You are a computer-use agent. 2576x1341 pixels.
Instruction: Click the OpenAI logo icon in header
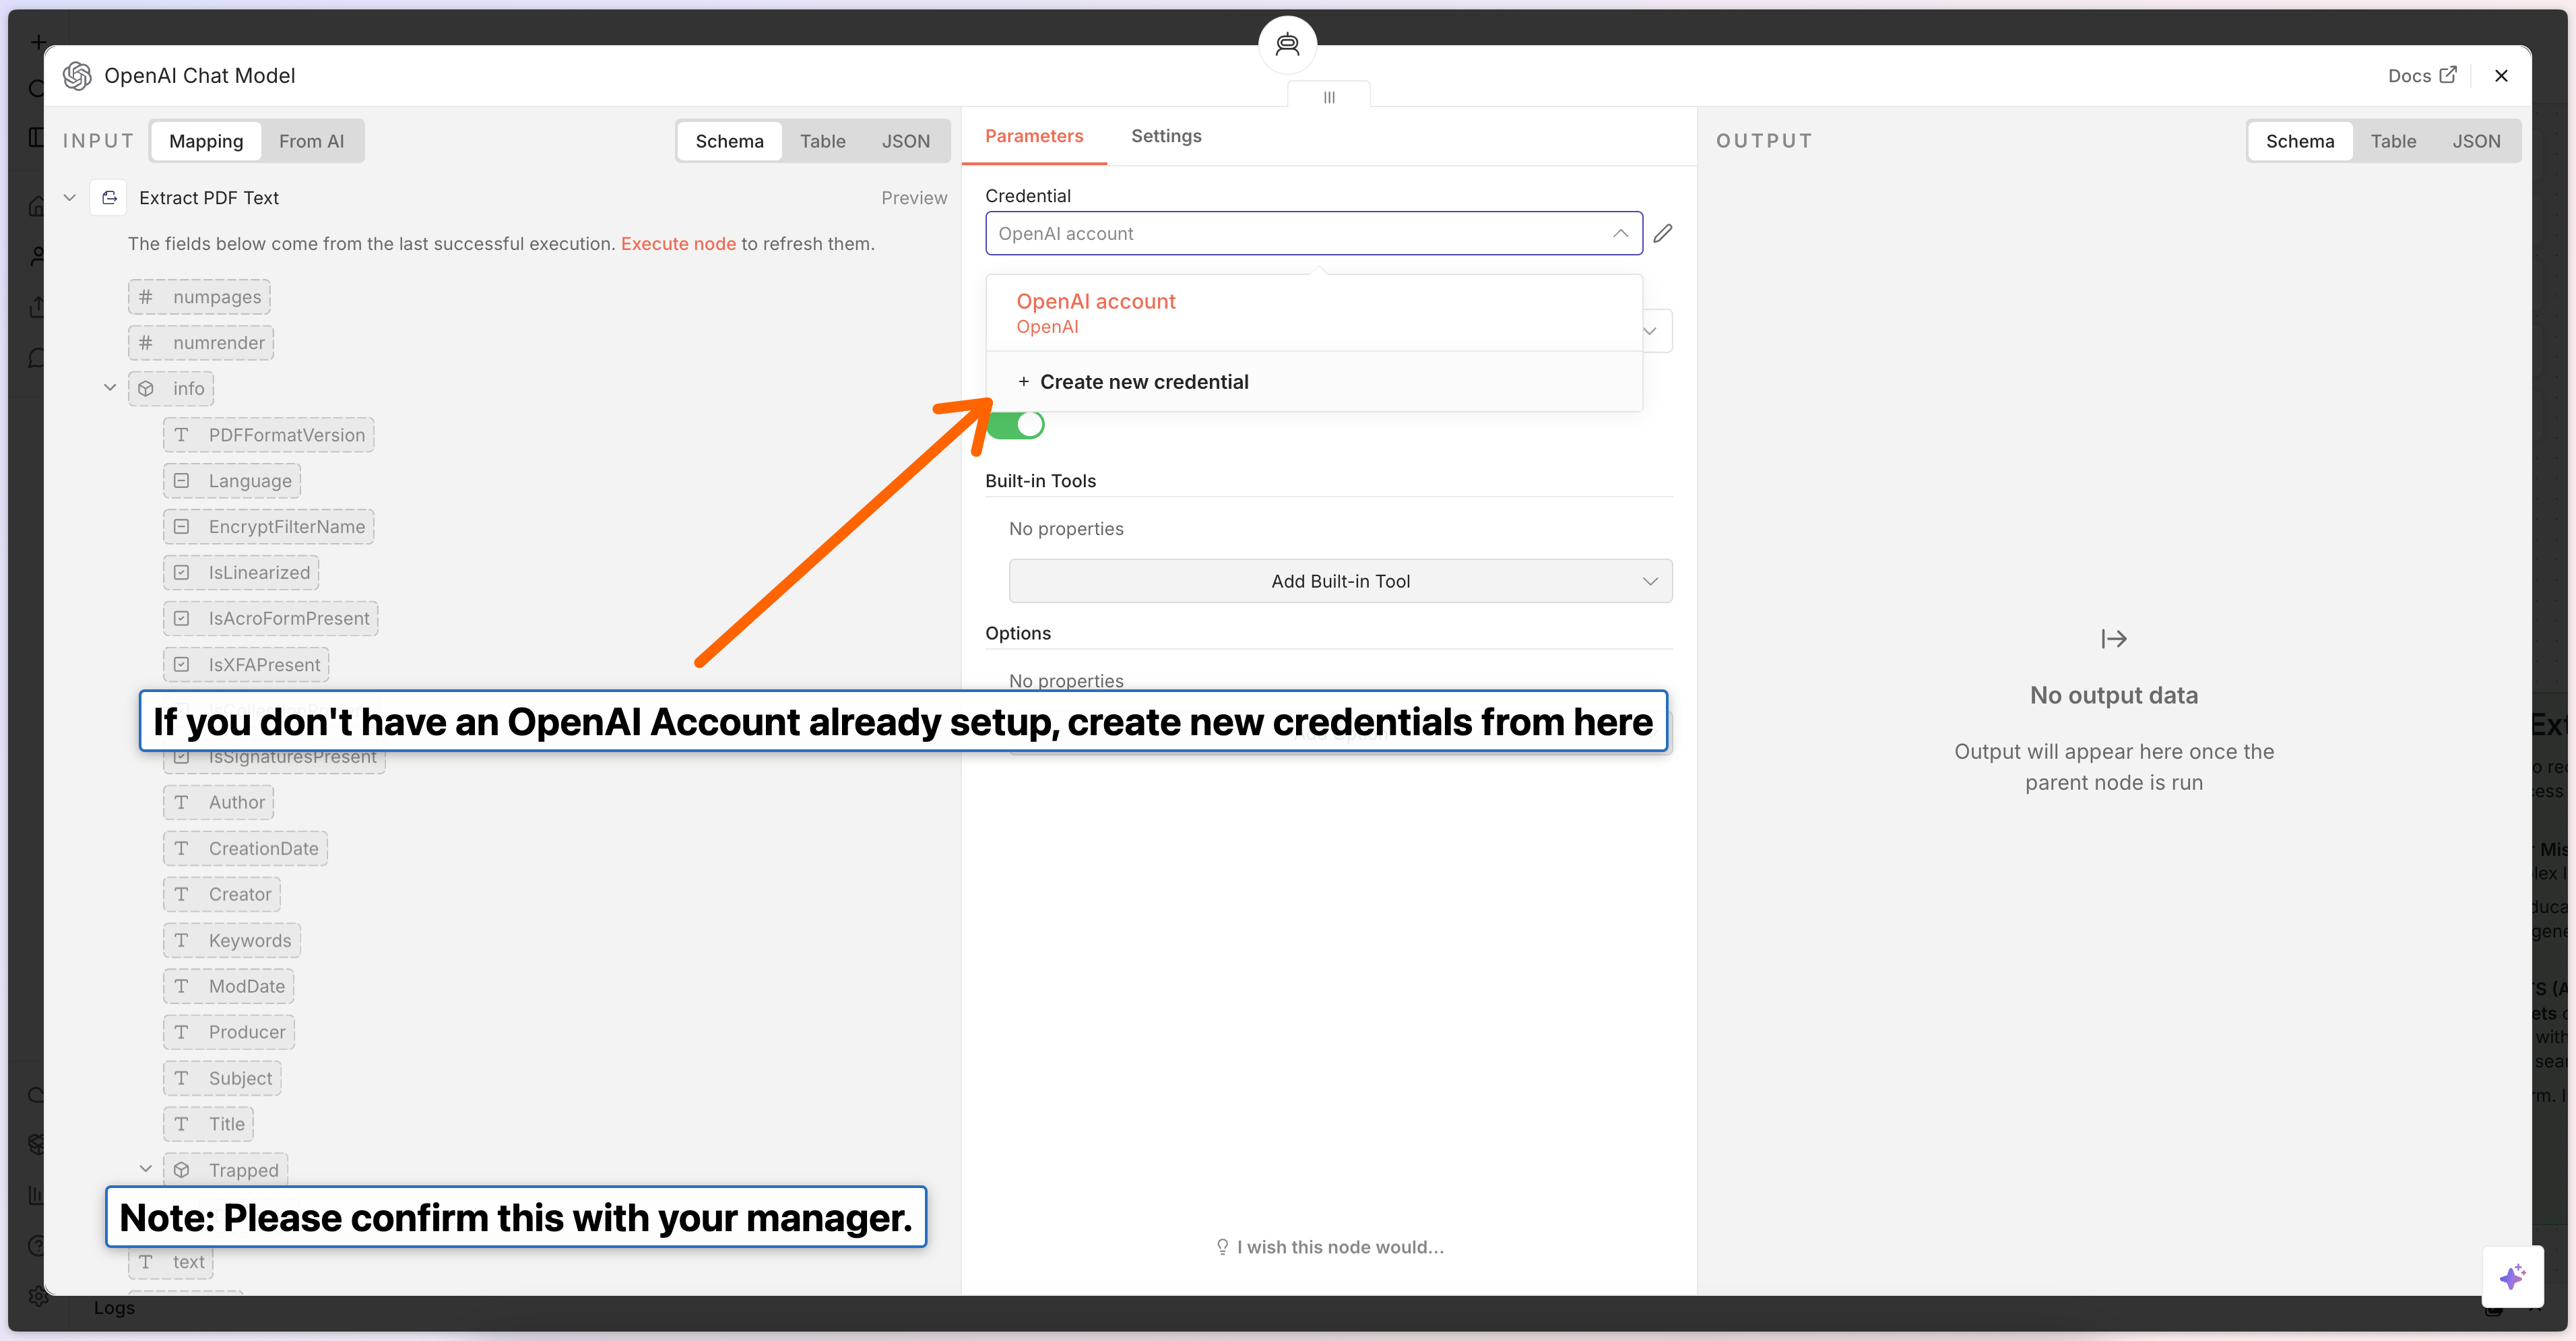77,76
